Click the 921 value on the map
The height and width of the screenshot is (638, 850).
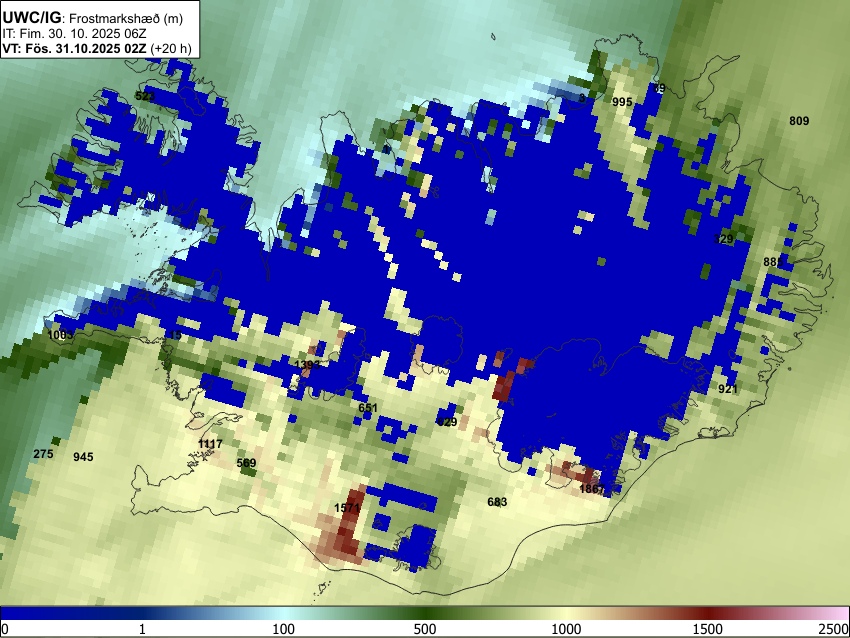tap(727, 389)
